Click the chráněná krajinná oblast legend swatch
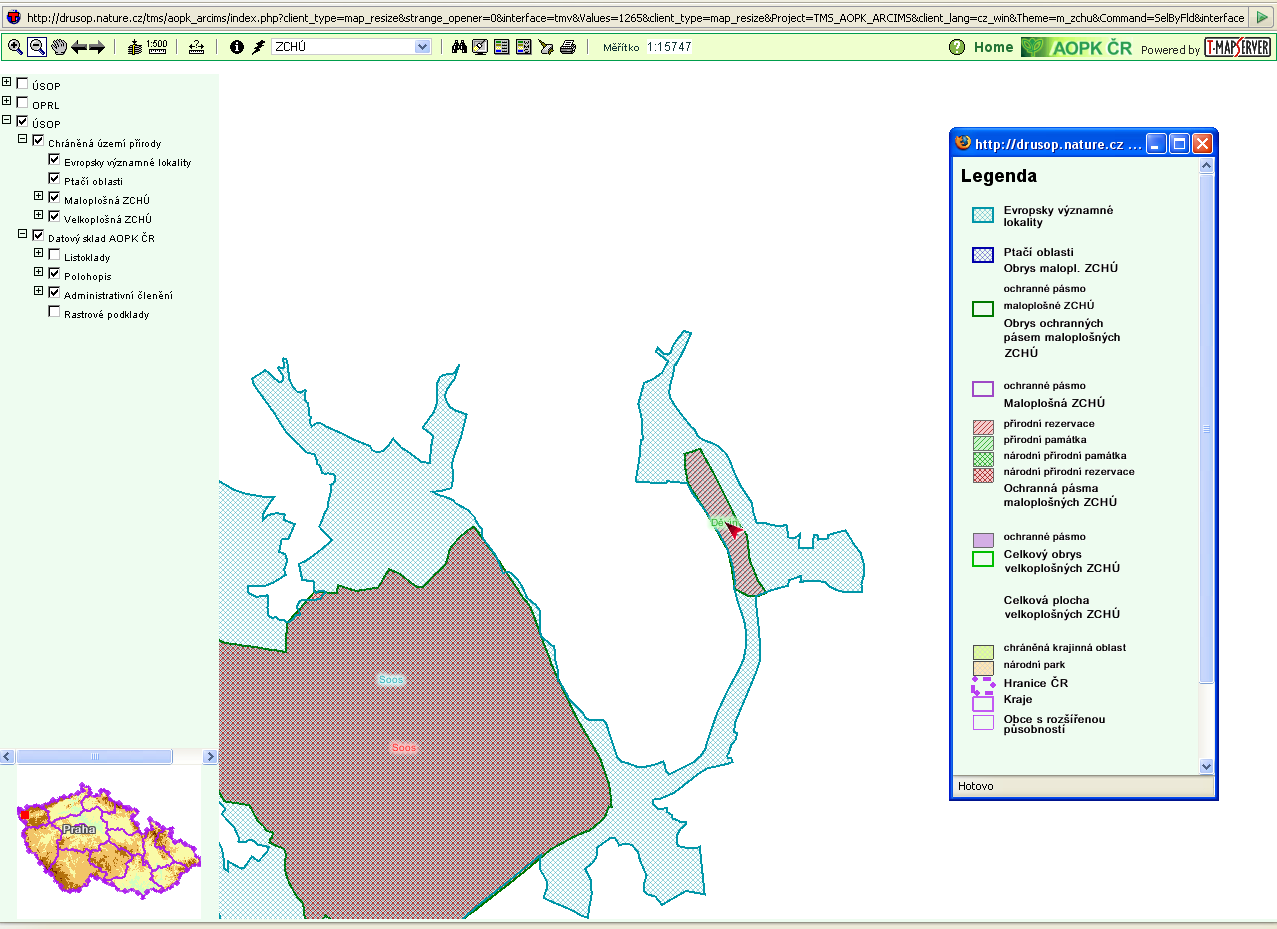The width and height of the screenshot is (1277, 929). tap(983, 652)
